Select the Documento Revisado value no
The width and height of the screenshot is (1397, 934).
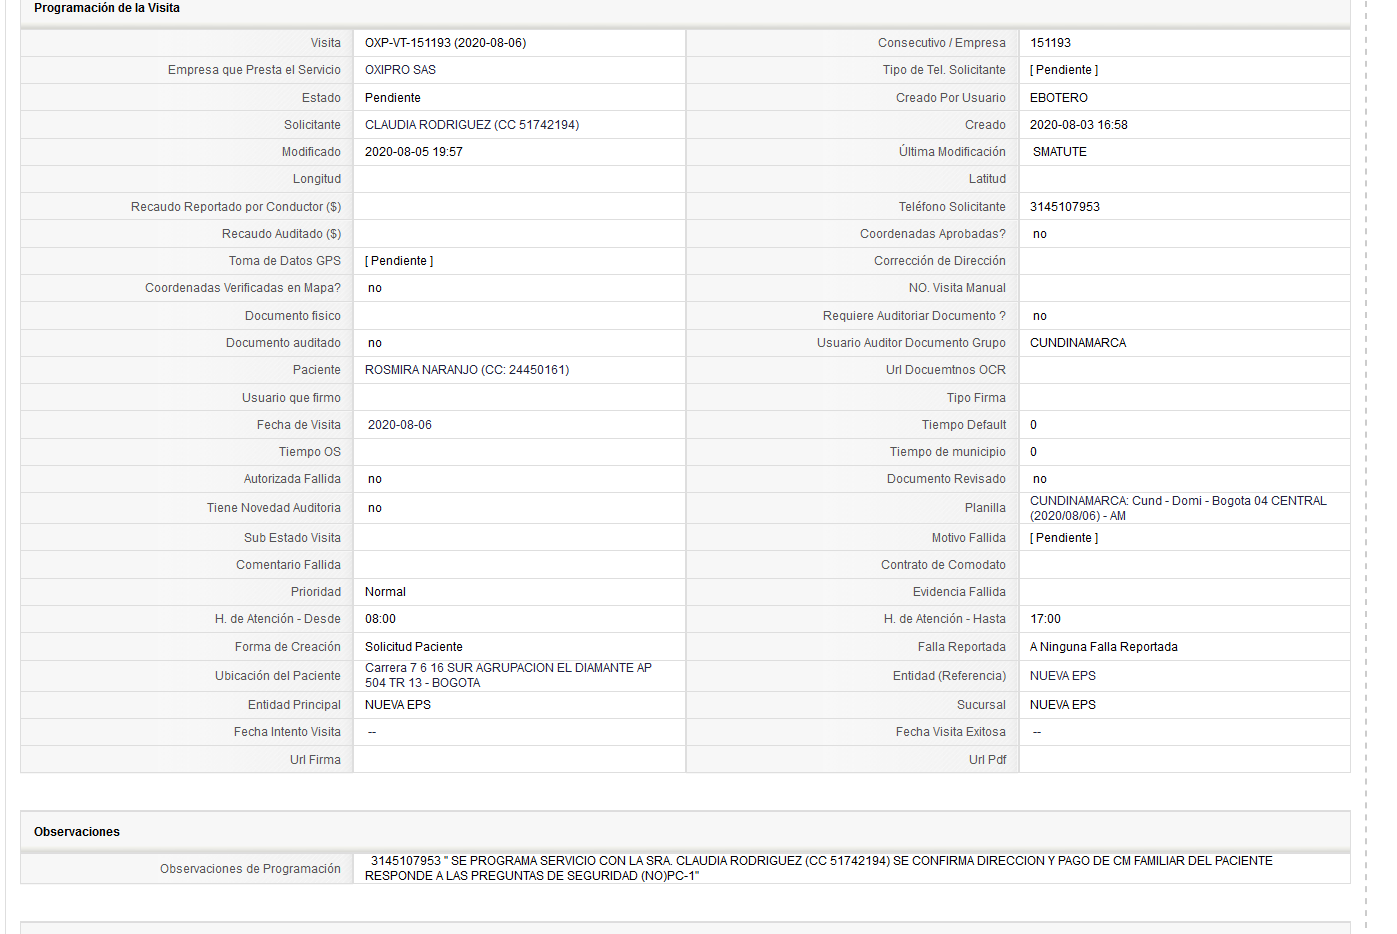[1040, 479]
